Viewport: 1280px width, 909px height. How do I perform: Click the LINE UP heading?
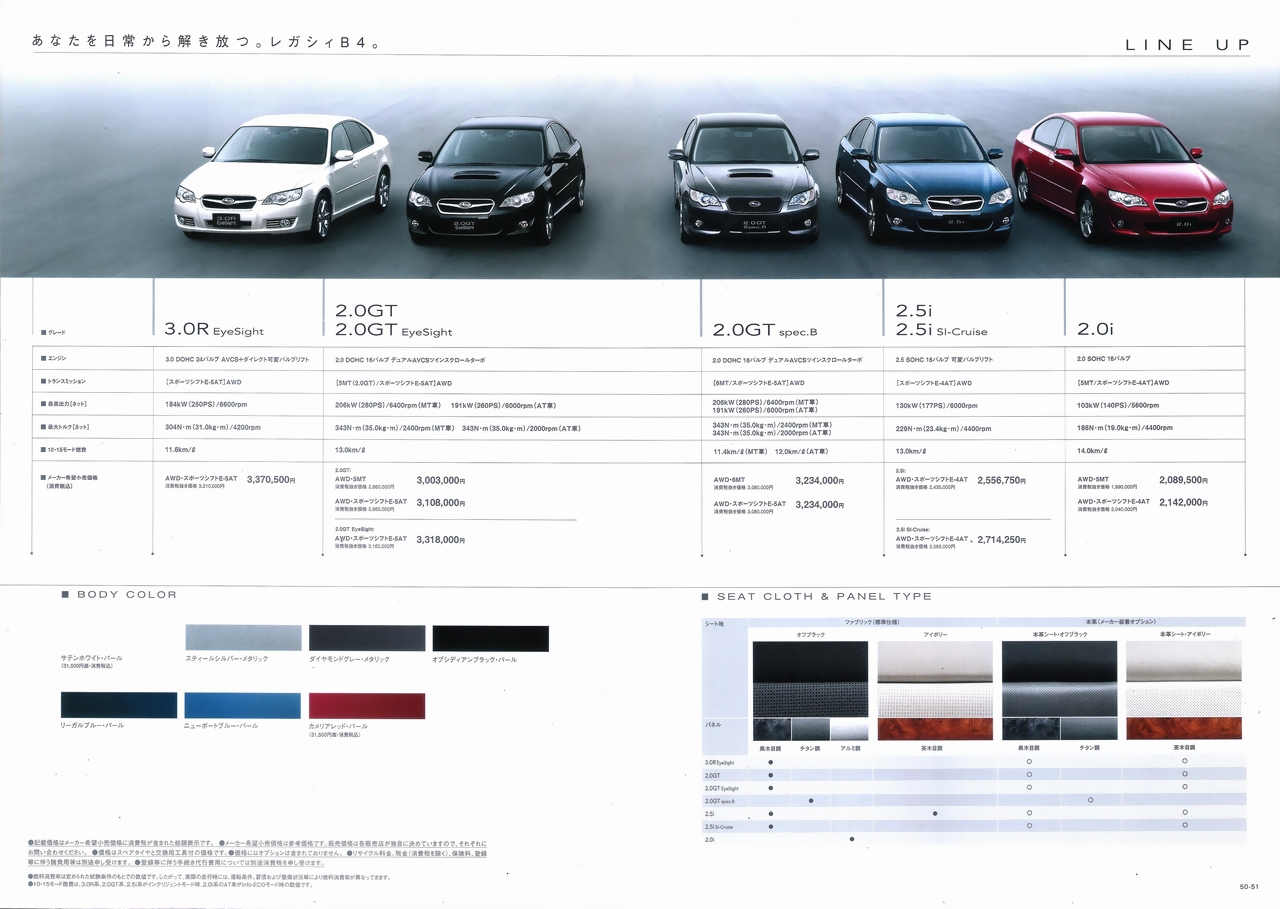(x=1187, y=45)
